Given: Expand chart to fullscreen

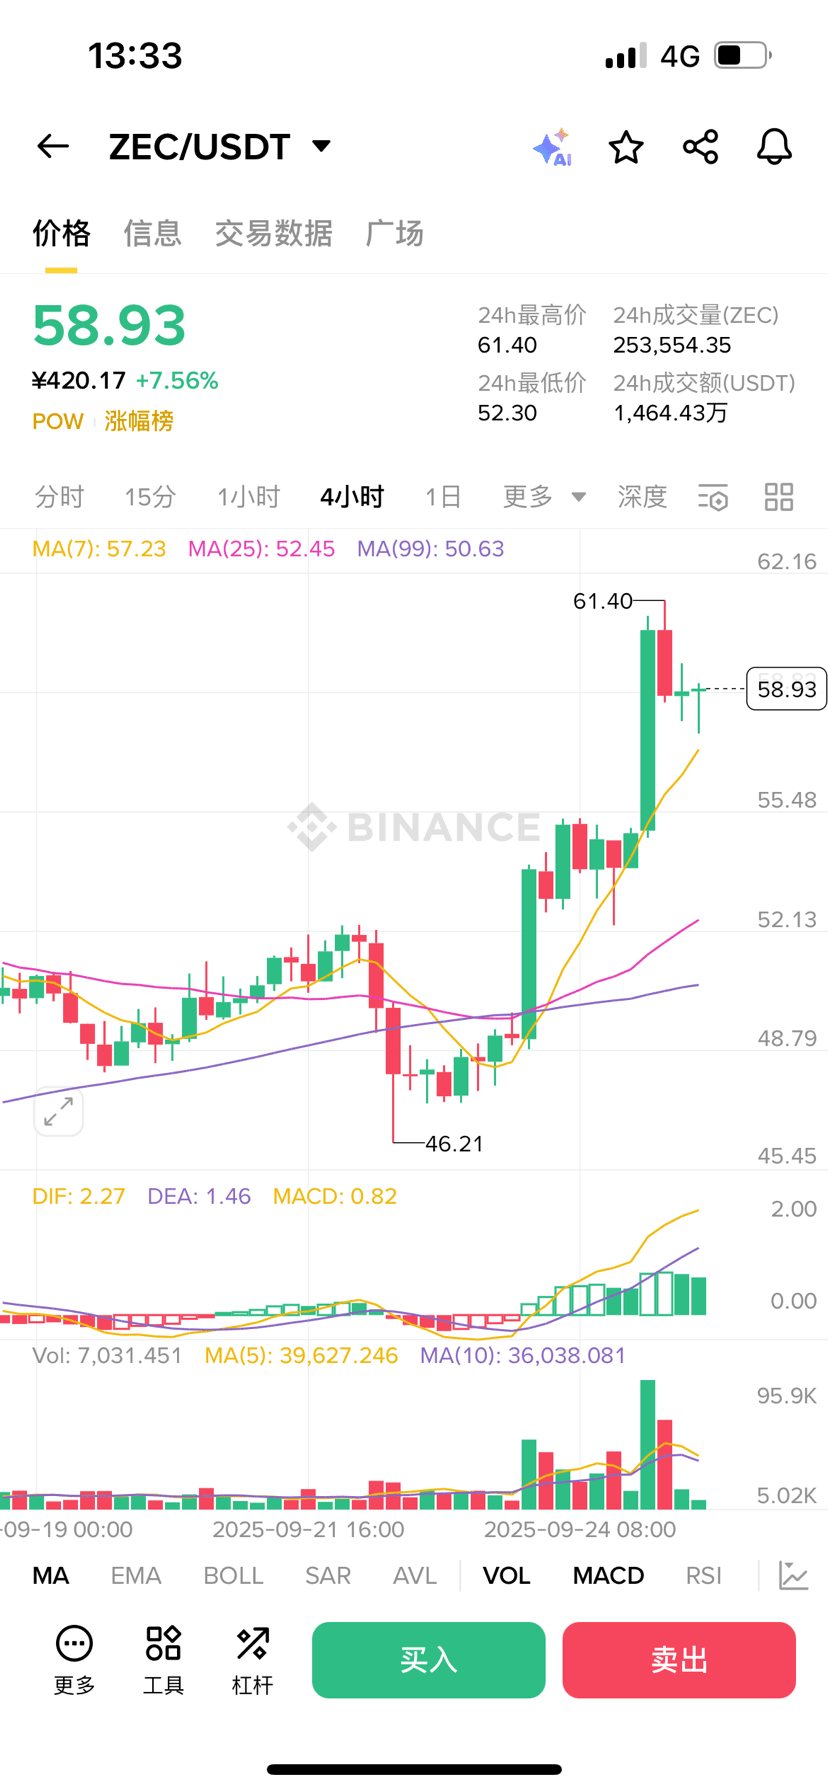Looking at the screenshot, I should (x=58, y=1111).
